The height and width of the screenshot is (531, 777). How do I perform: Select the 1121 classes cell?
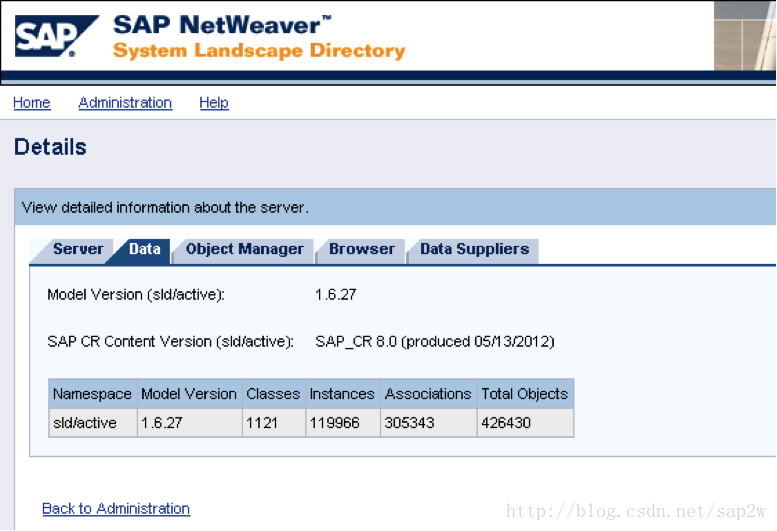click(x=274, y=423)
